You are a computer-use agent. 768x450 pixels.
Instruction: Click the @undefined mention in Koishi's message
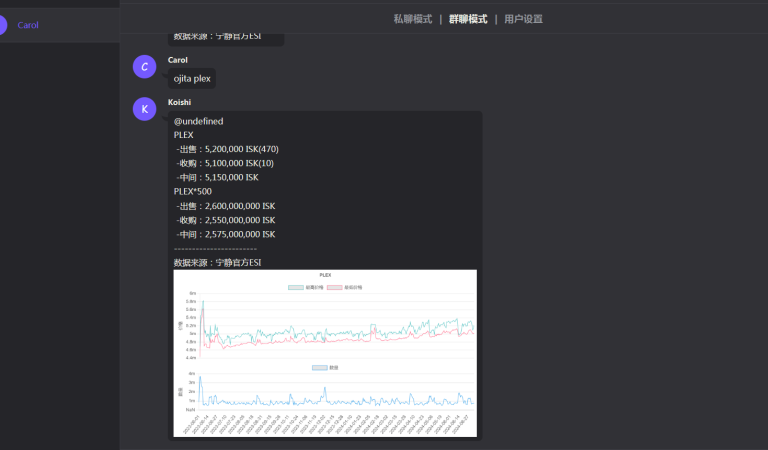(x=198, y=121)
